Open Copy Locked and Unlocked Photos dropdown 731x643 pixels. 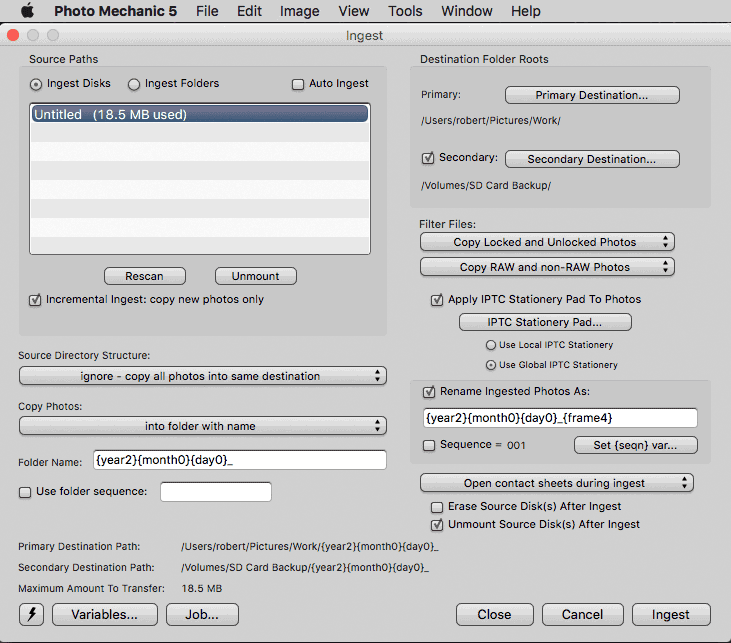point(547,242)
